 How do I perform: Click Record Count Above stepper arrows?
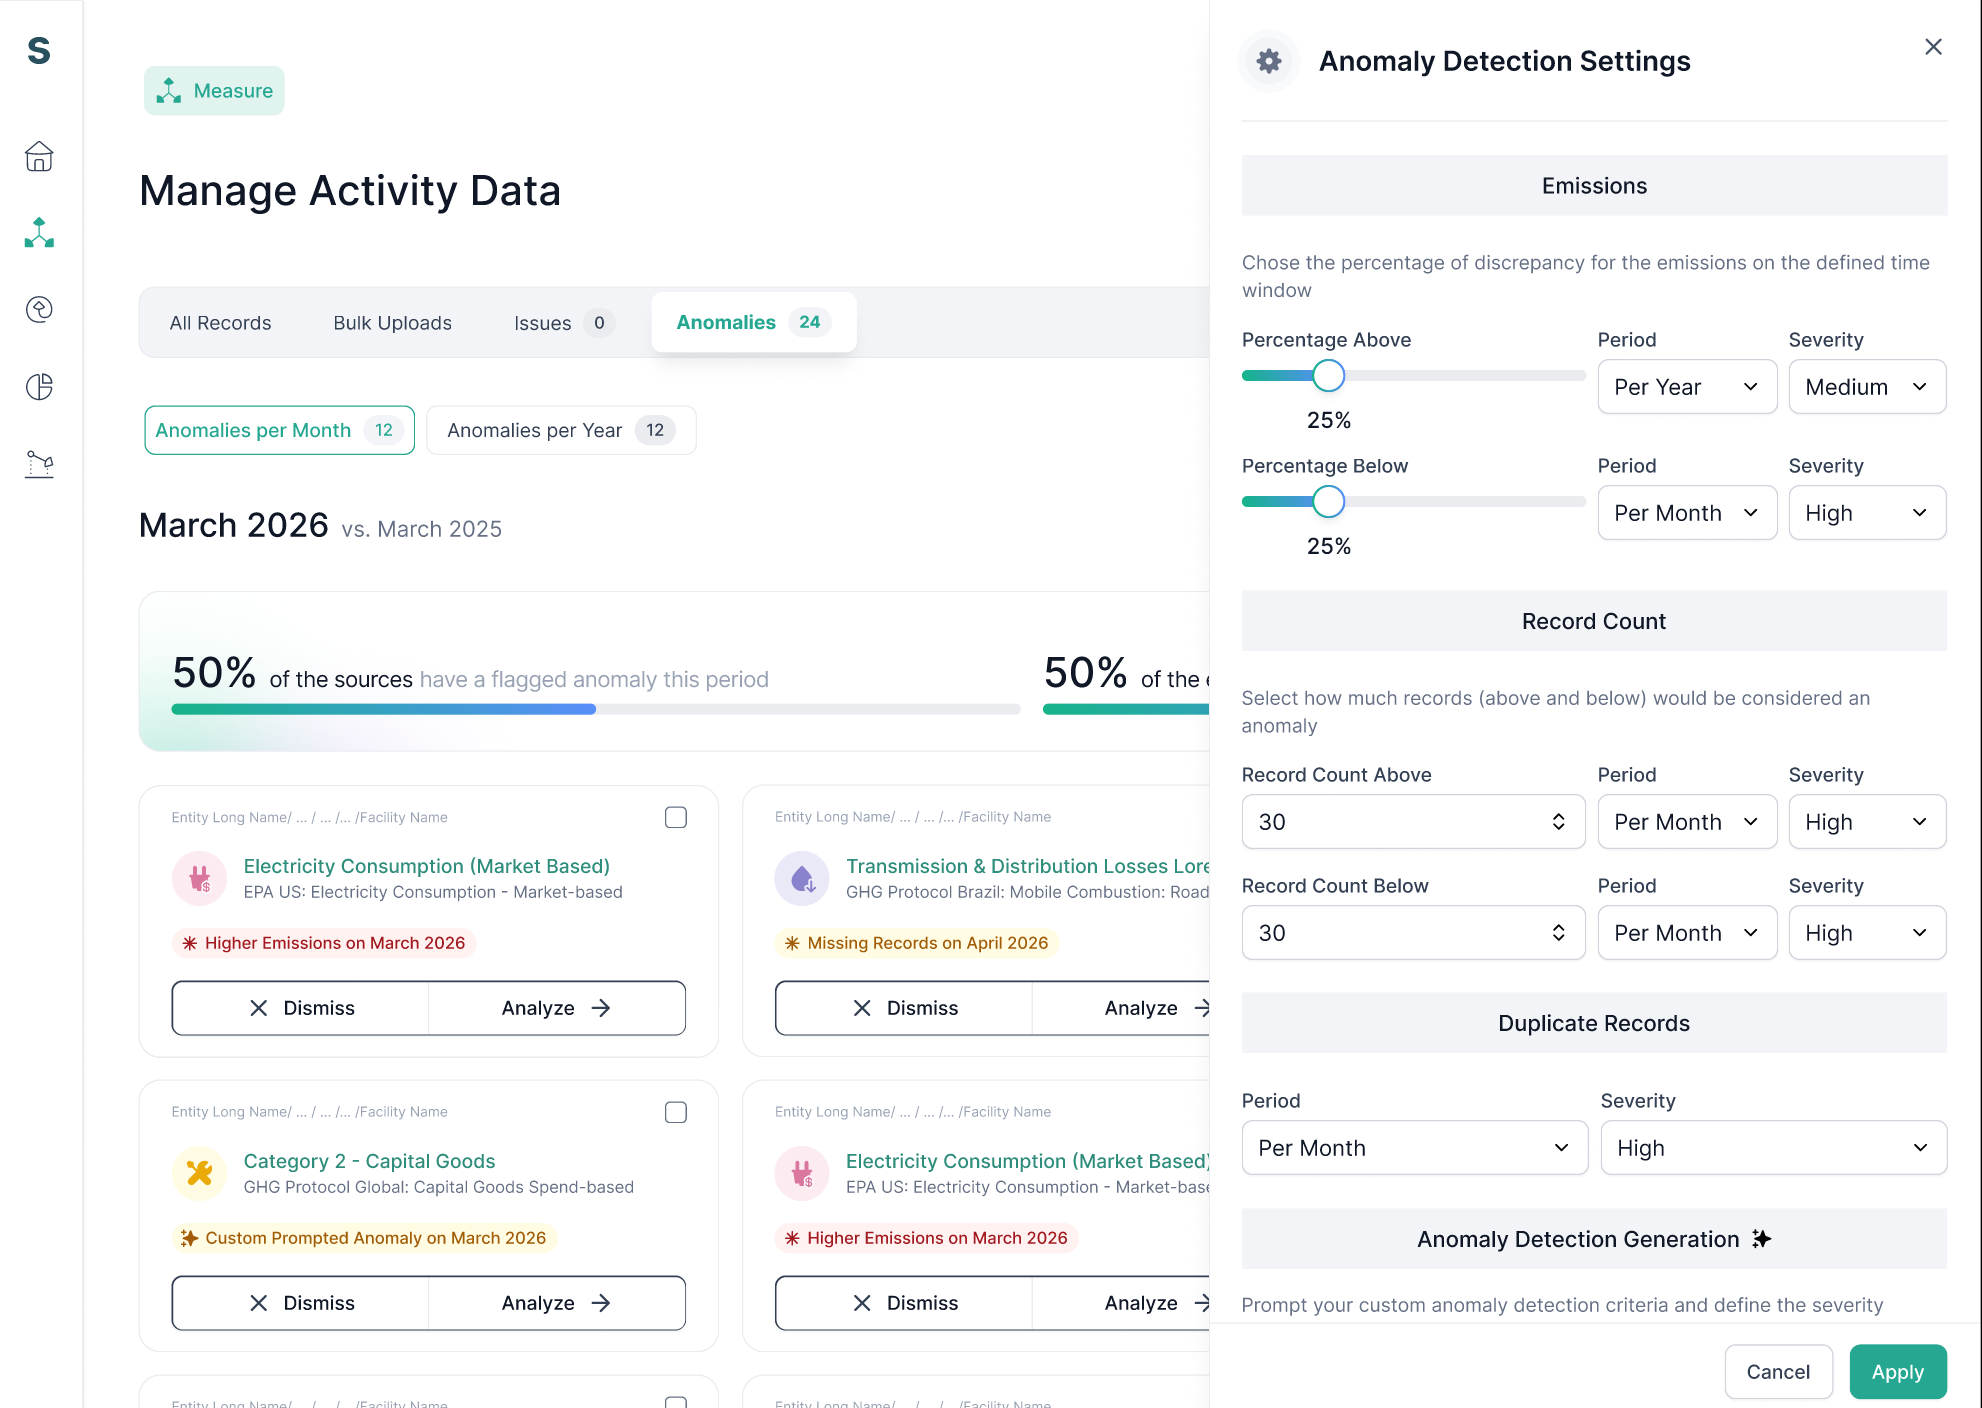(x=1558, y=822)
